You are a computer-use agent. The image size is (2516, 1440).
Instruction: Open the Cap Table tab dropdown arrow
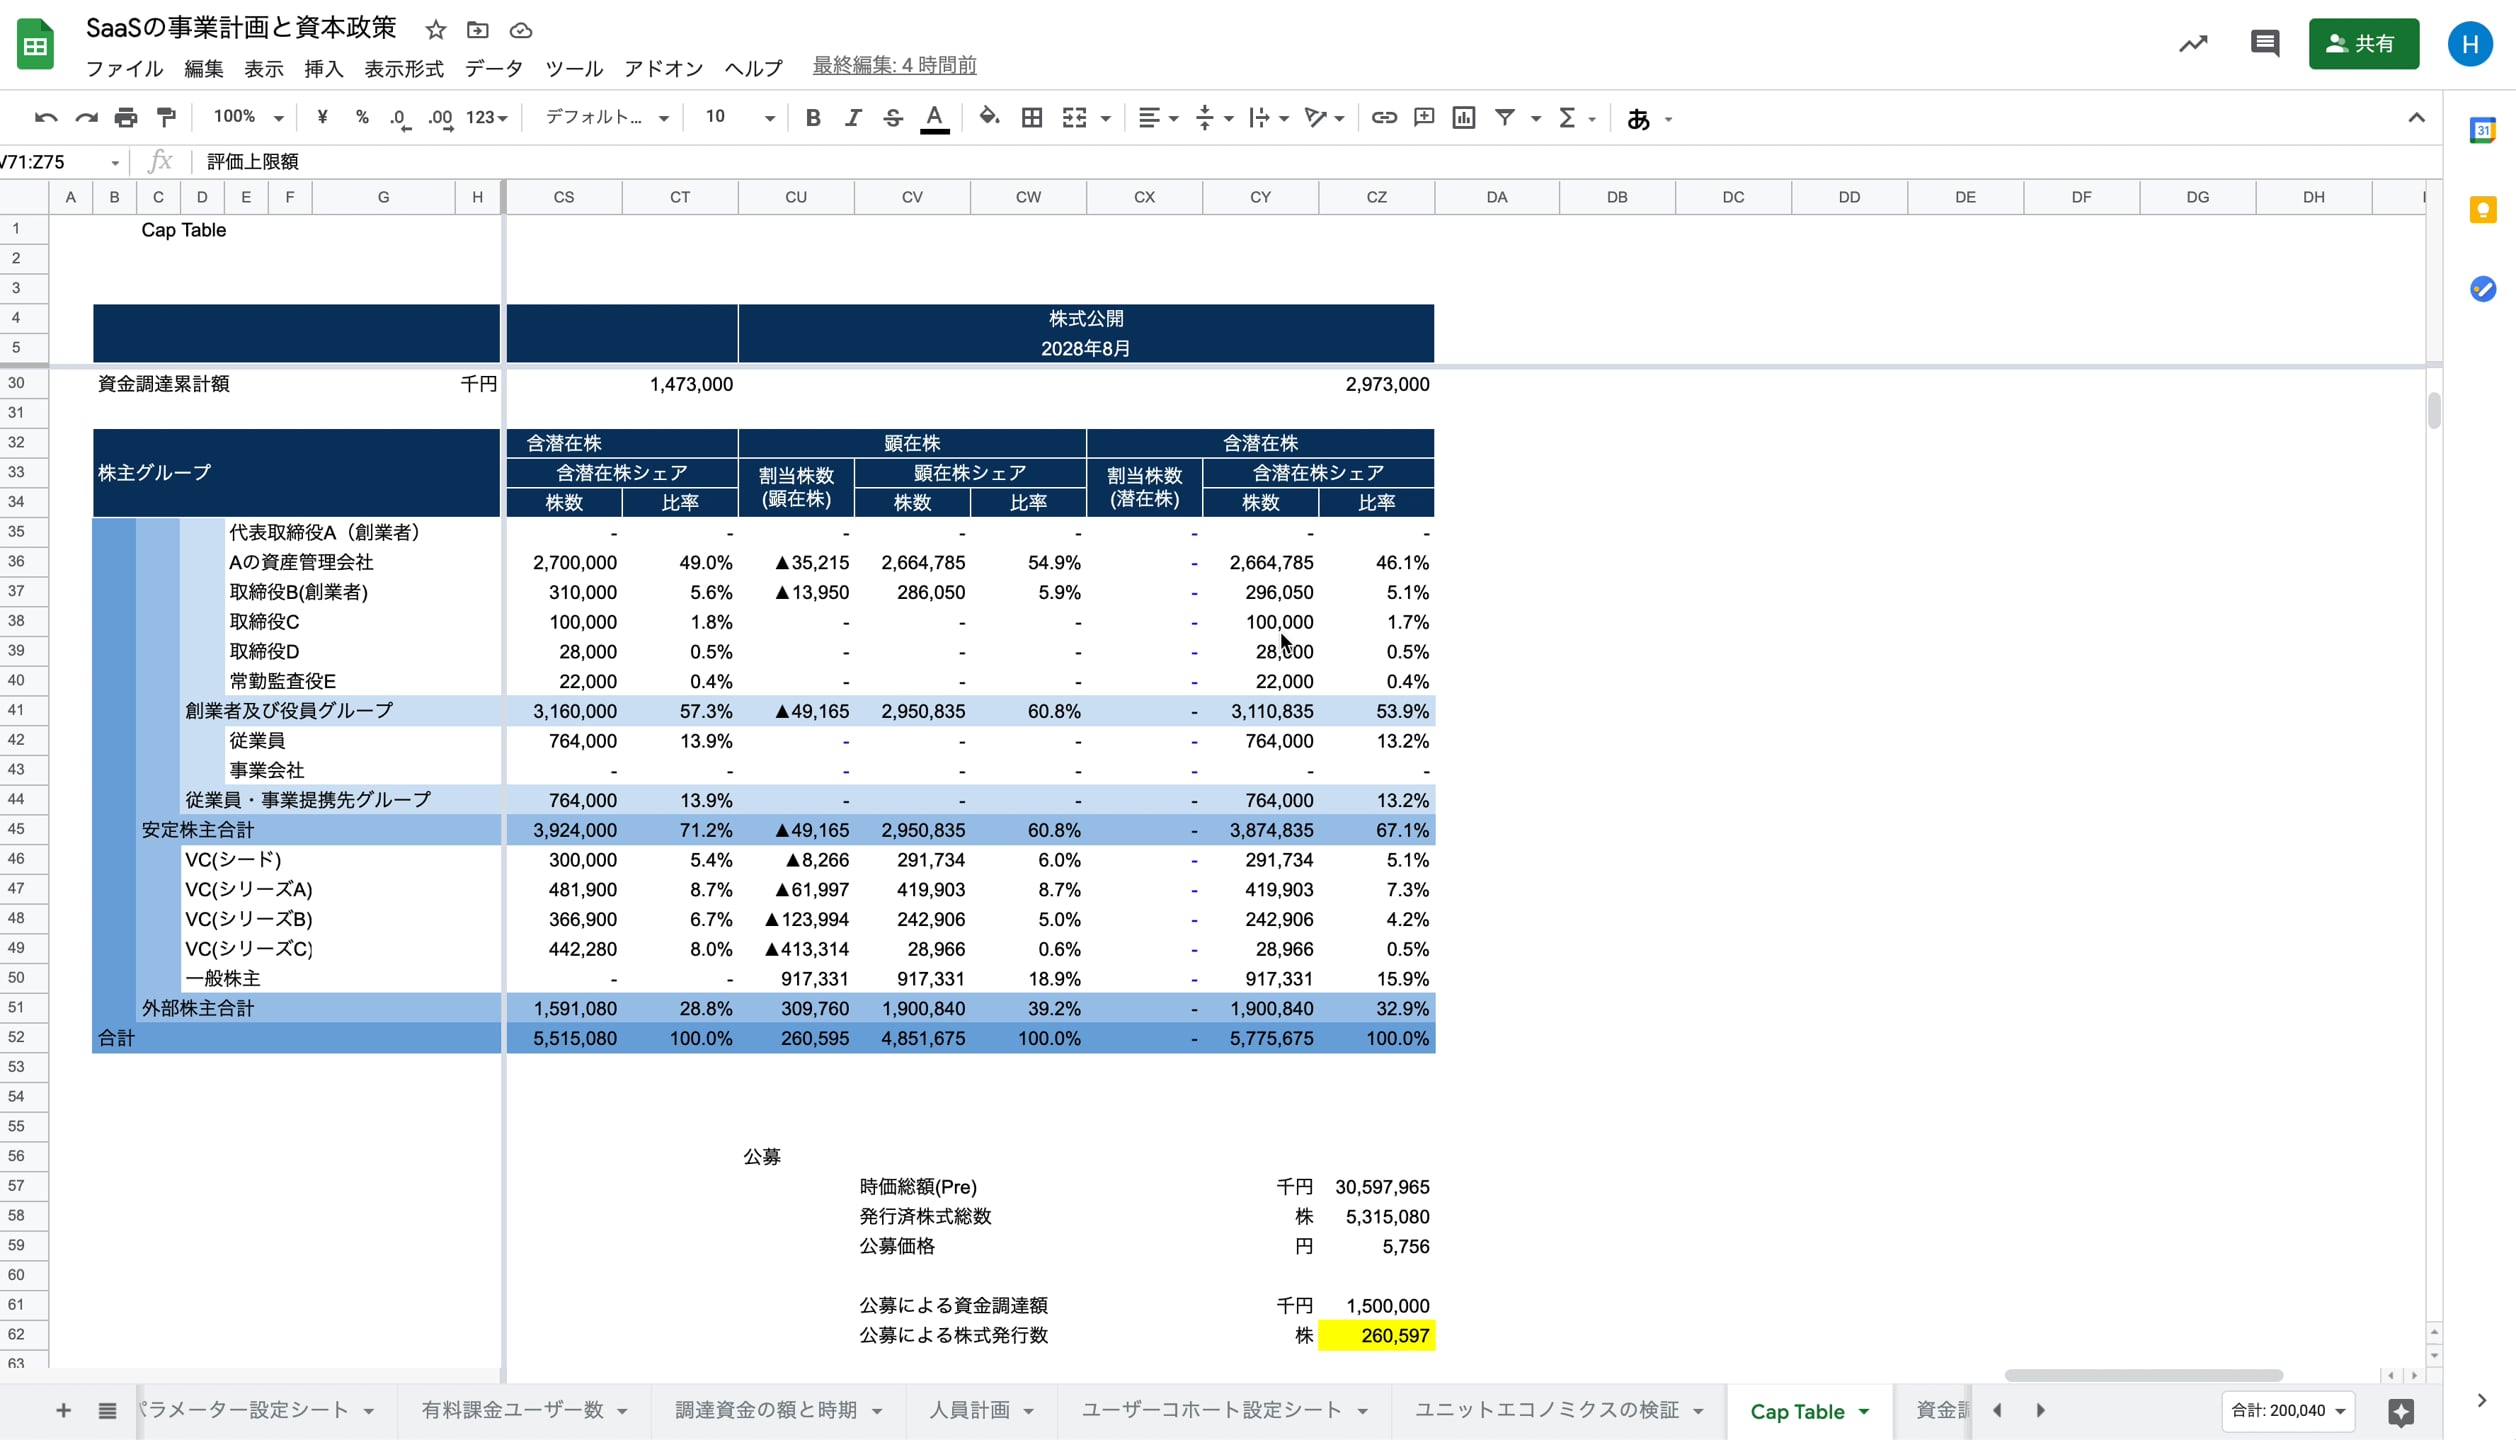pyautogui.click(x=1864, y=1411)
